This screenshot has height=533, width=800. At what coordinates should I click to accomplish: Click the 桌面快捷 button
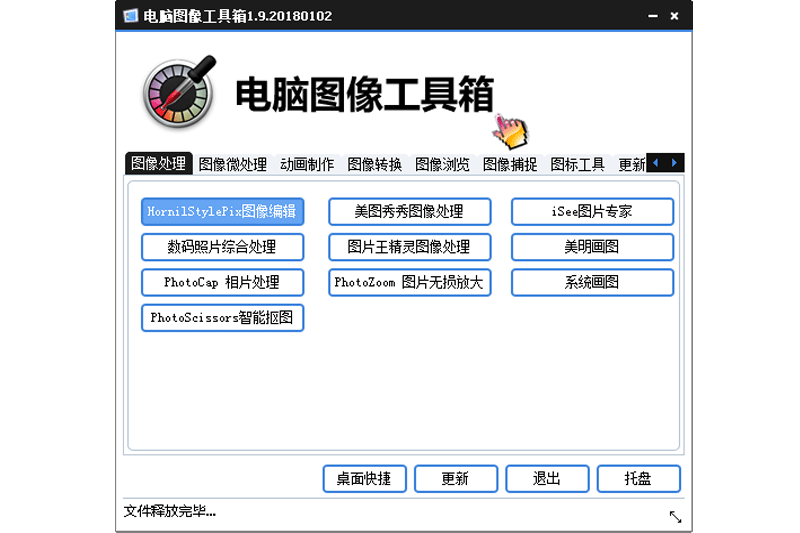[365, 478]
